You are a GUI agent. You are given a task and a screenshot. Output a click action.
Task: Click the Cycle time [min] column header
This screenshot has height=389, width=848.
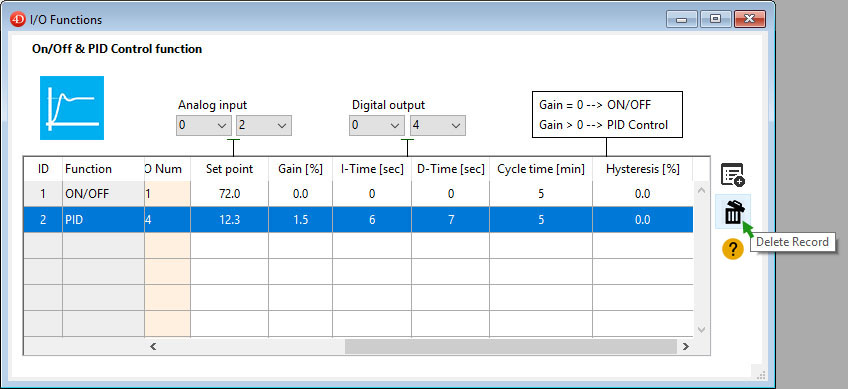[x=541, y=169]
